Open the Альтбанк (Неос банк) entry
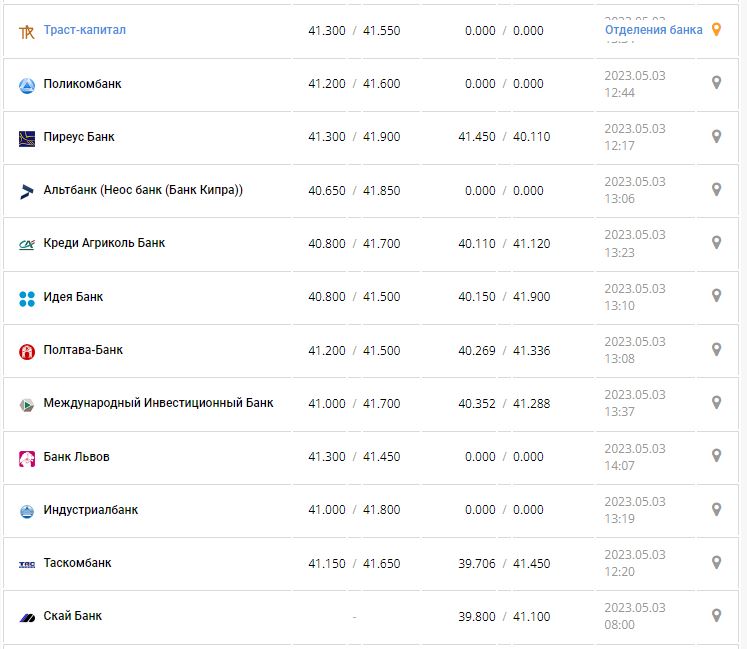Image resolution: width=747 pixels, height=649 pixels. (x=143, y=190)
